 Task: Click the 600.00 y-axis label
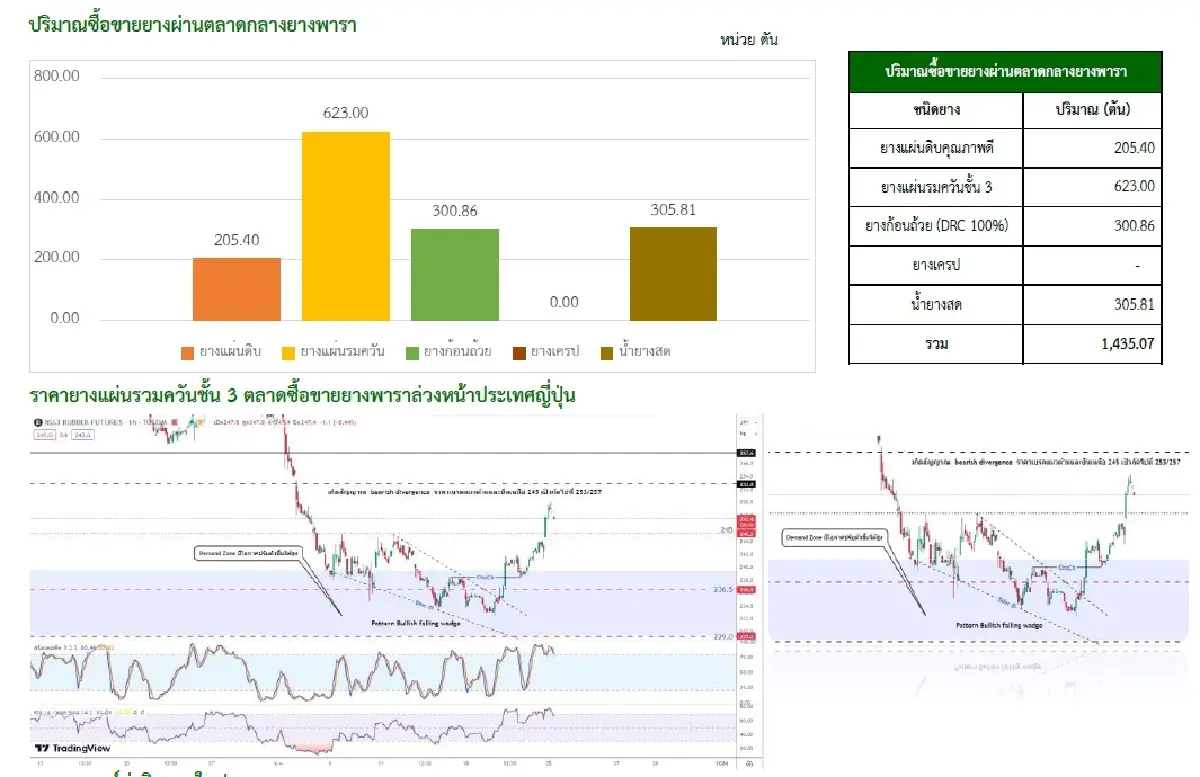(57, 137)
